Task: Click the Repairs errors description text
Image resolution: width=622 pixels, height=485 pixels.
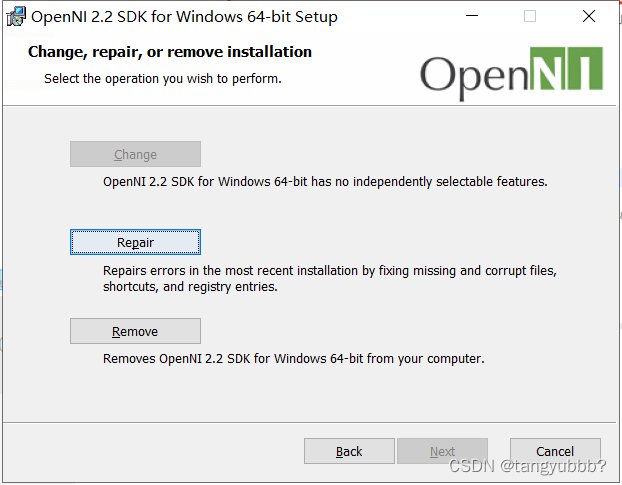Action: point(330,278)
